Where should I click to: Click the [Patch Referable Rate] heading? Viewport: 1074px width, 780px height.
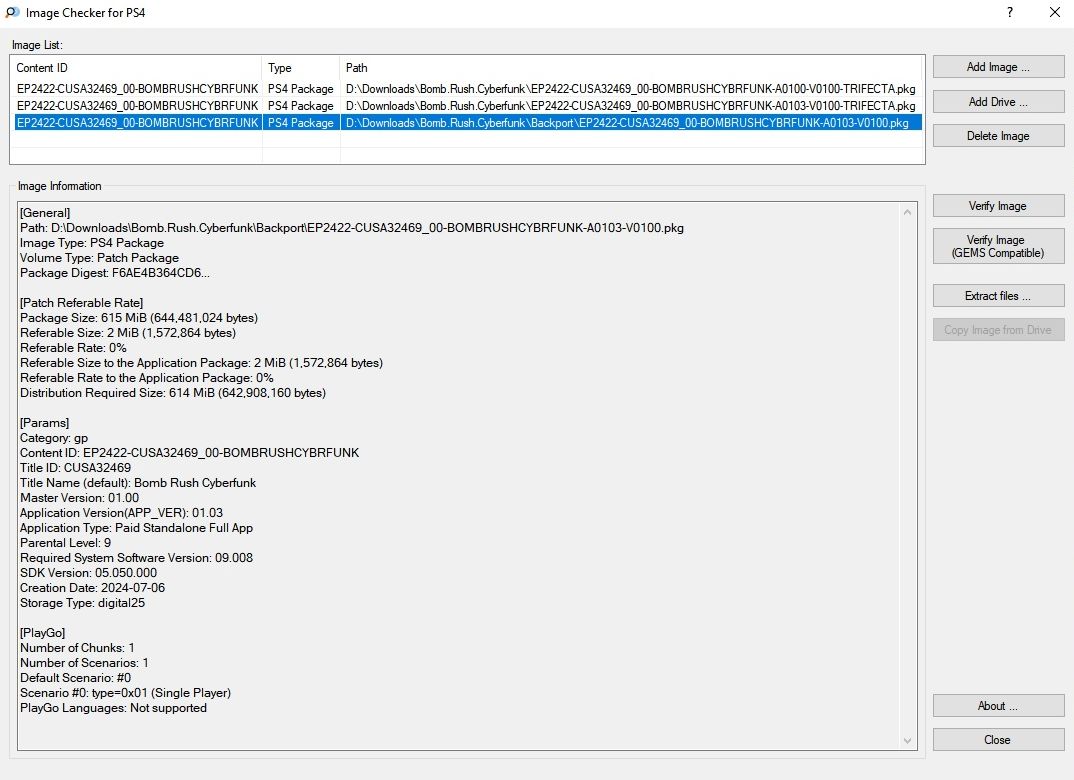(x=82, y=303)
